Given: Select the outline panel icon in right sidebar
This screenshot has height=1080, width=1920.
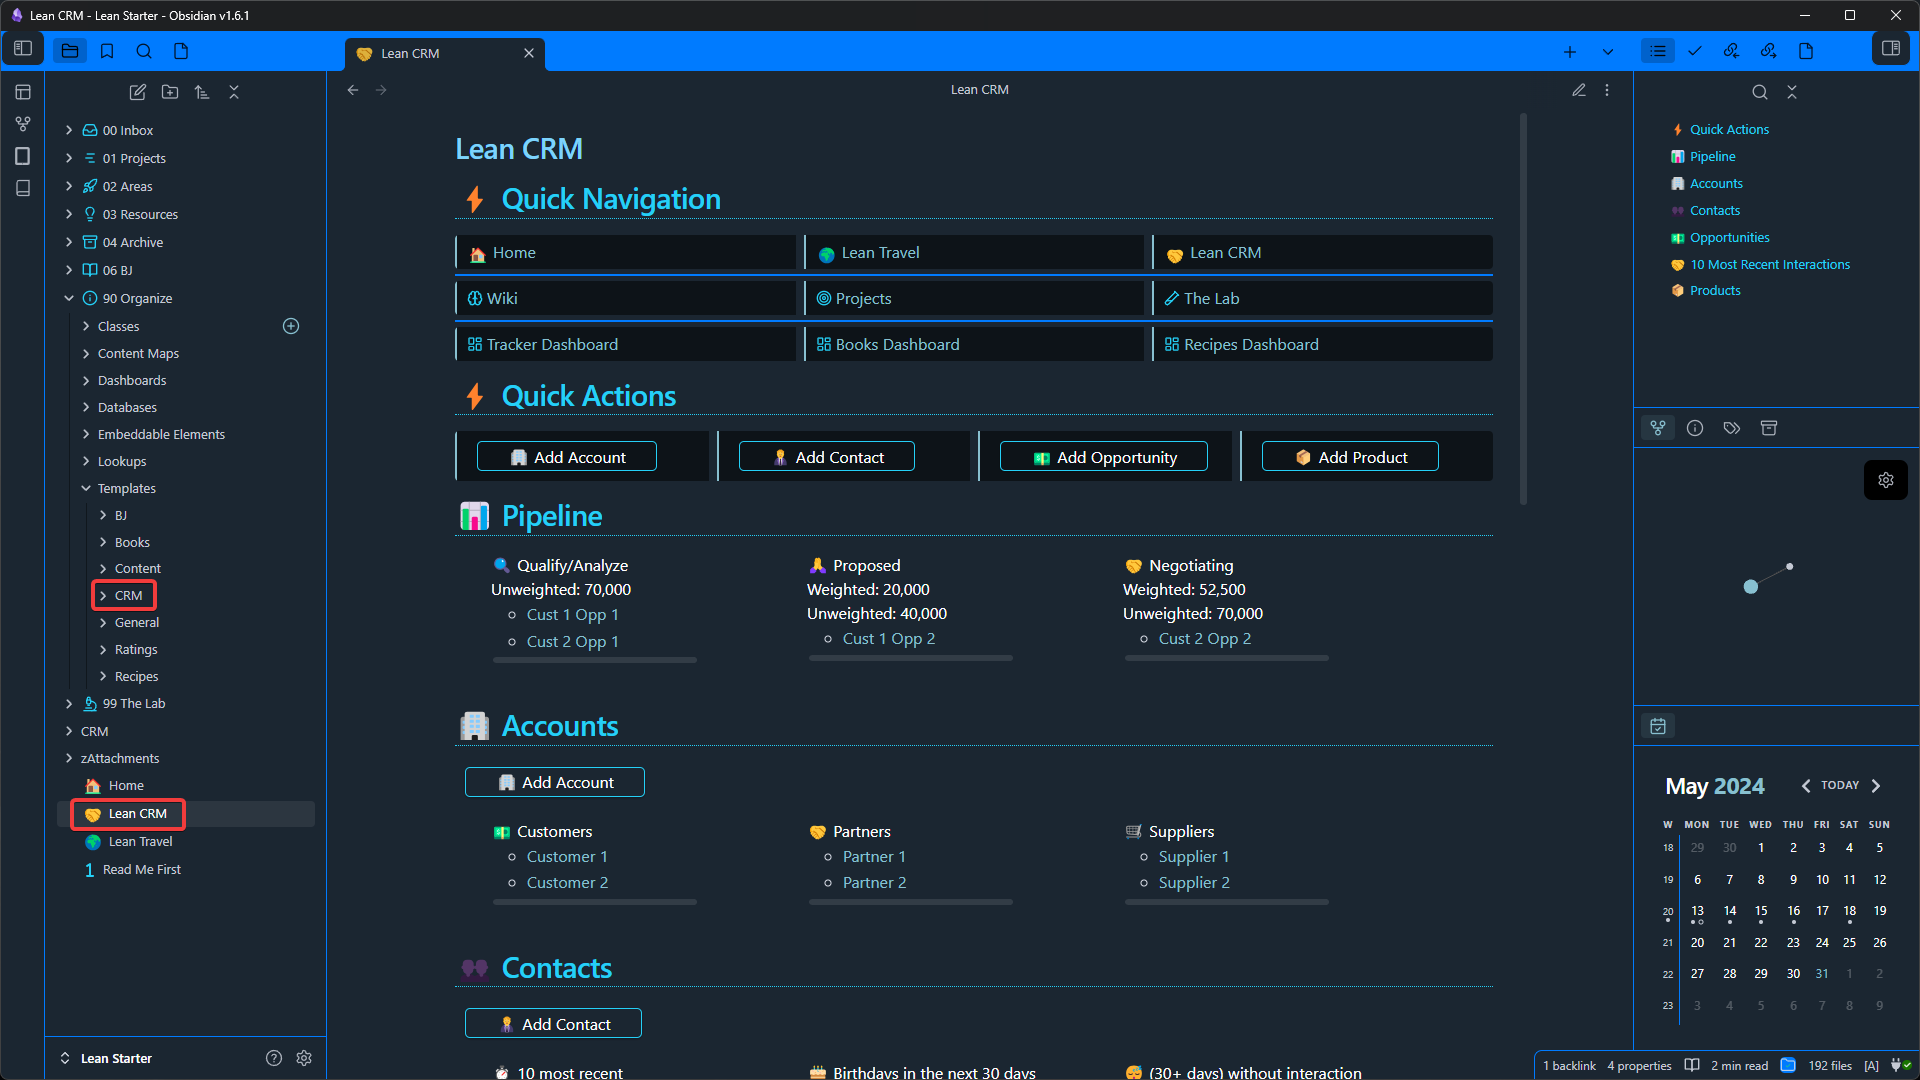Looking at the screenshot, I should tap(1658, 51).
